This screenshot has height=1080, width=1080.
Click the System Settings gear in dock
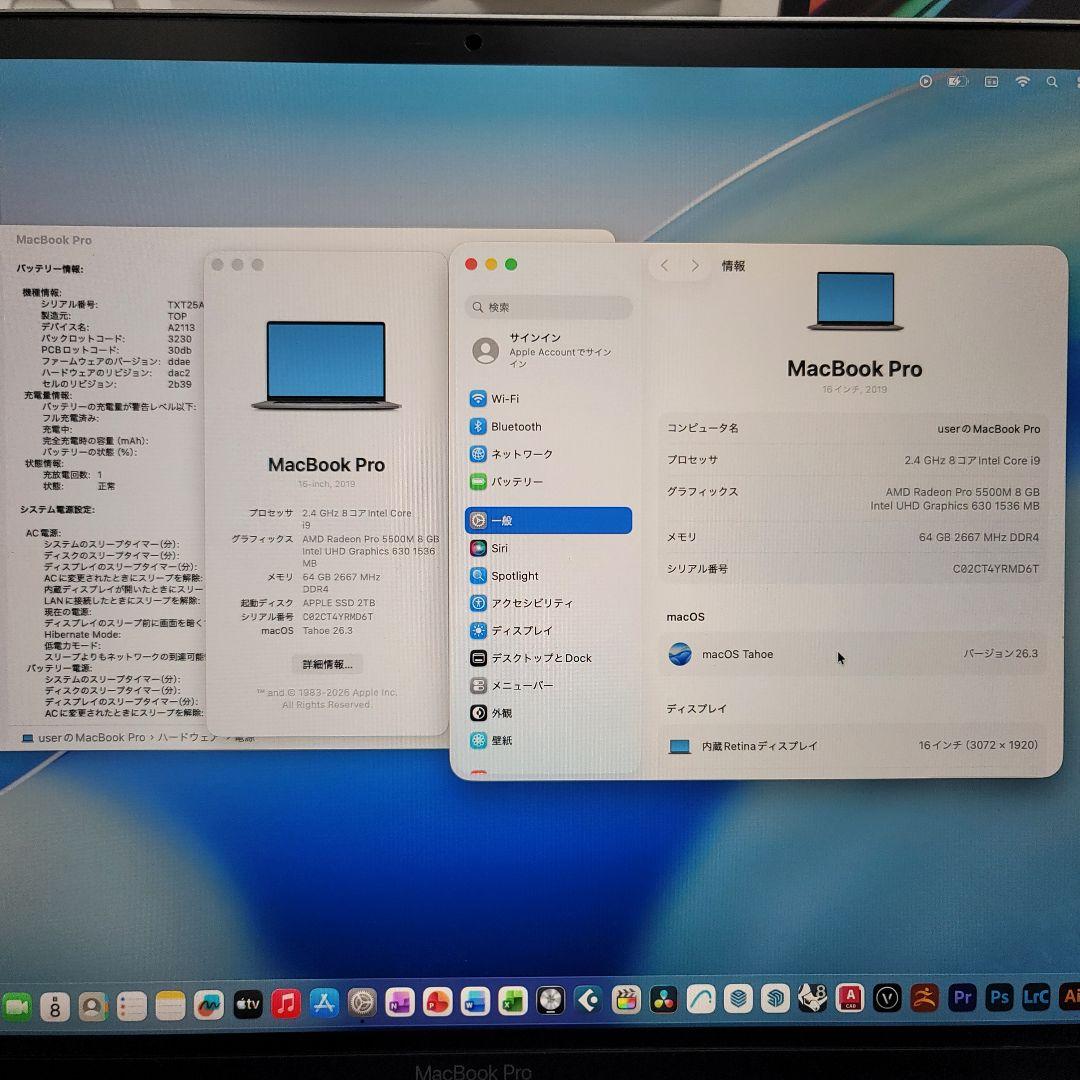click(x=362, y=1003)
